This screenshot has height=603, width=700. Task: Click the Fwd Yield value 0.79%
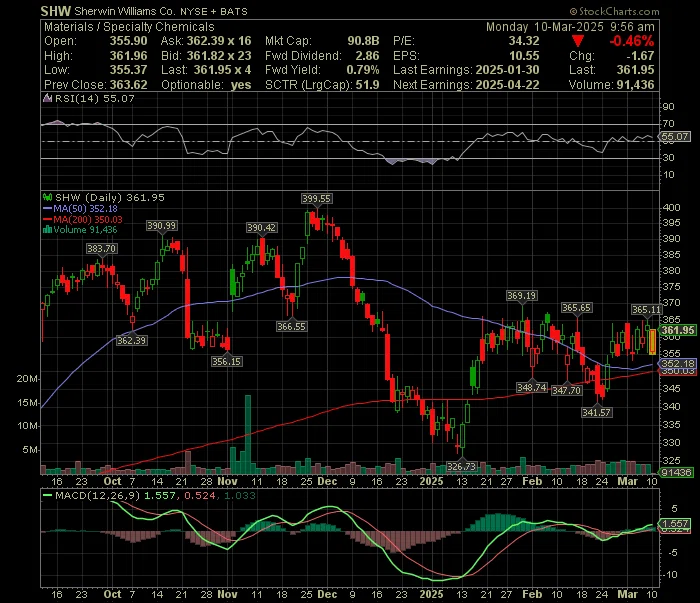[363, 70]
